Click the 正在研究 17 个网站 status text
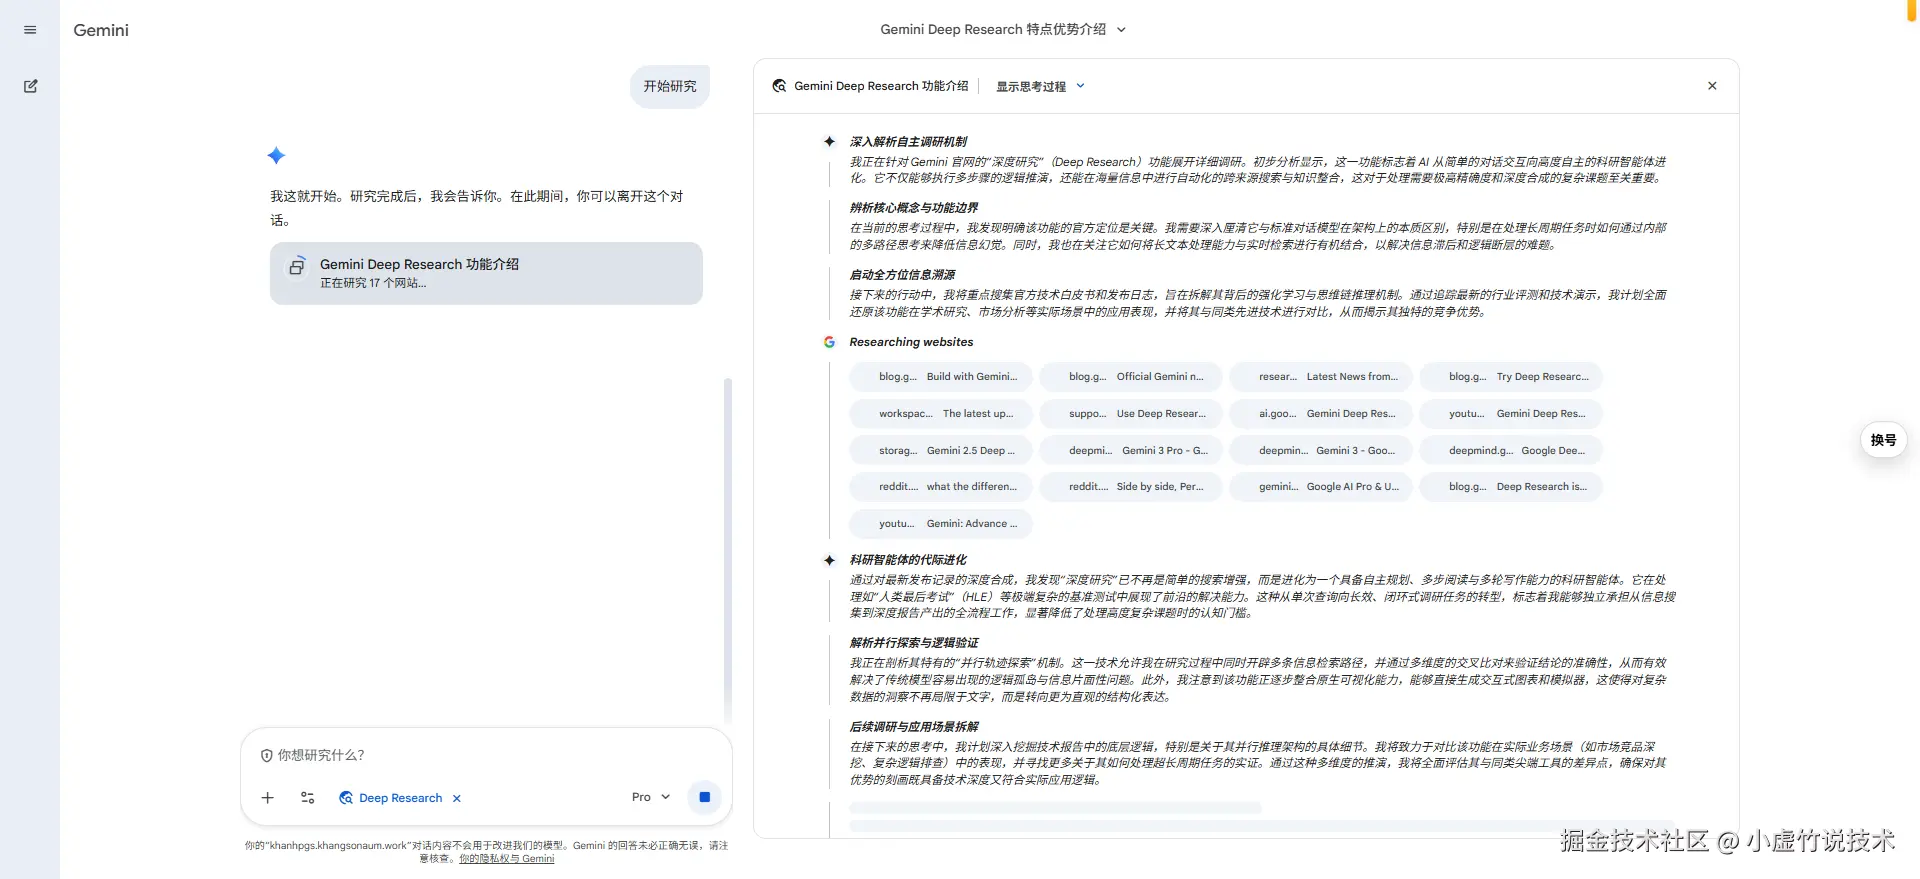Screen dimensions: 1920x879 [373, 283]
